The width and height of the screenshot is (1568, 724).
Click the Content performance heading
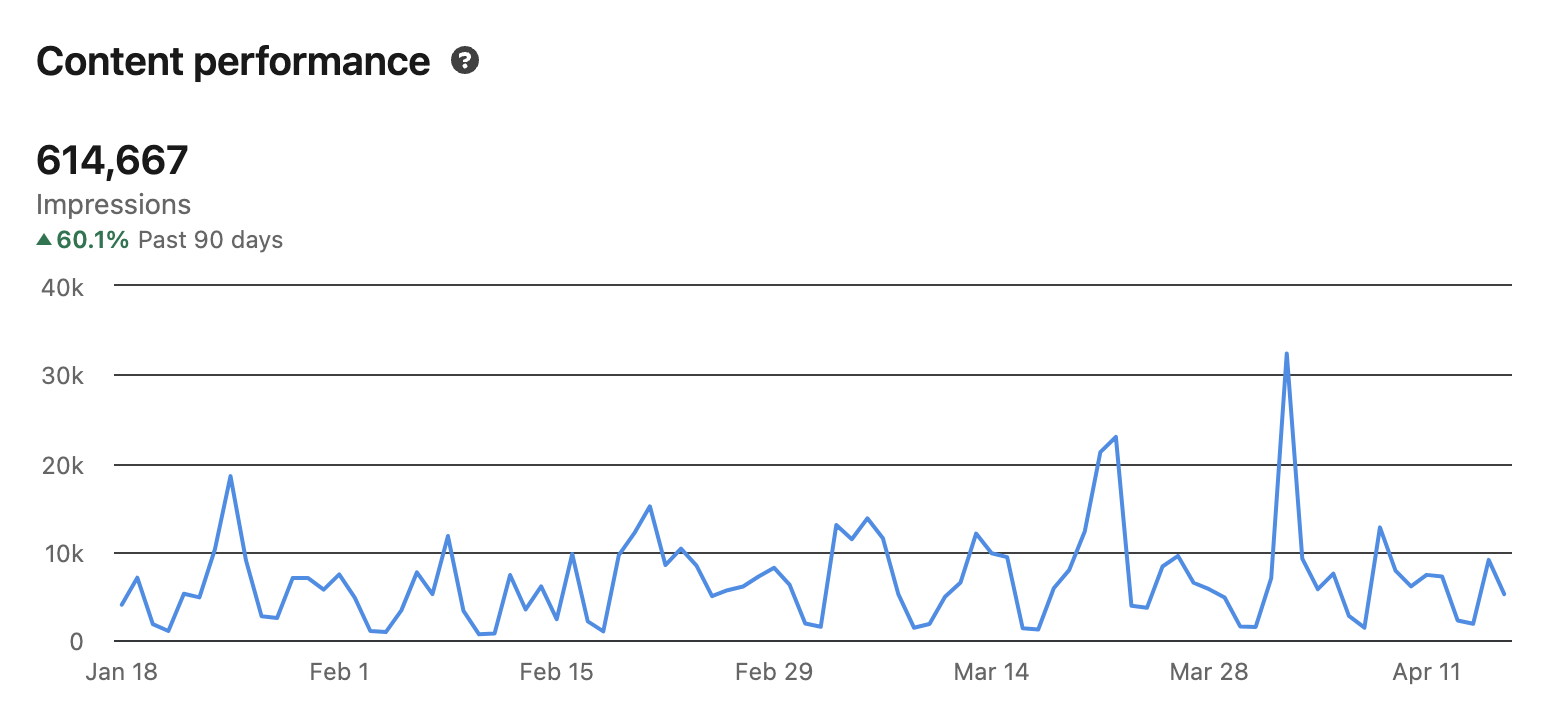coord(233,62)
